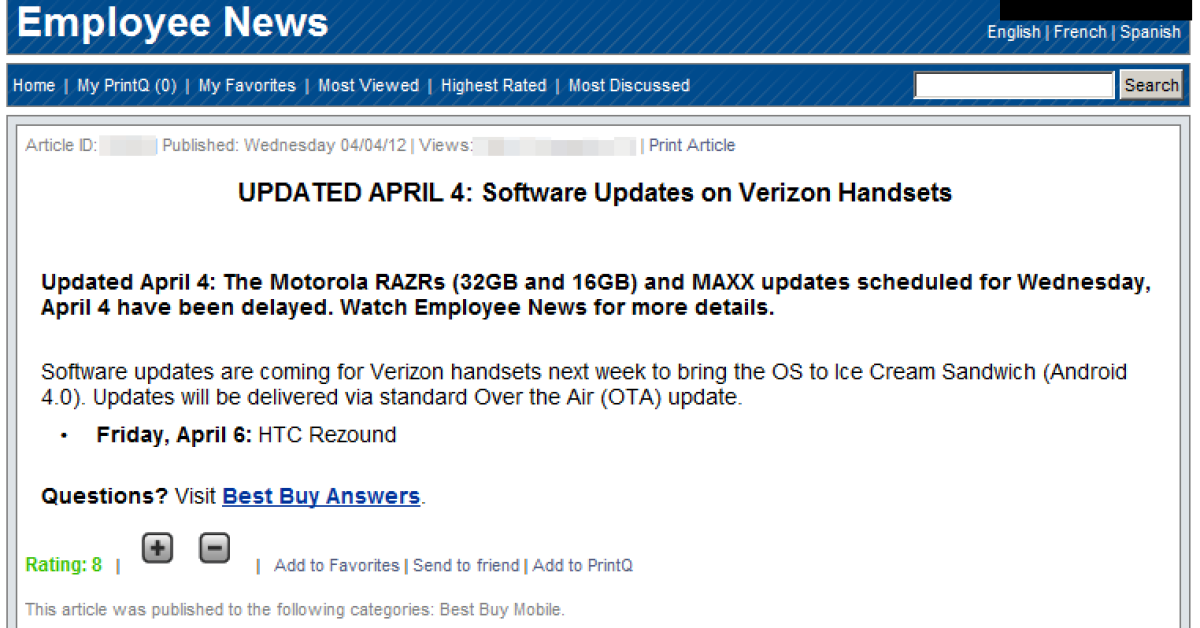The width and height of the screenshot is (1200, 628).
Task: Open the Best Buy Answers link
Action: pos(321,497)
